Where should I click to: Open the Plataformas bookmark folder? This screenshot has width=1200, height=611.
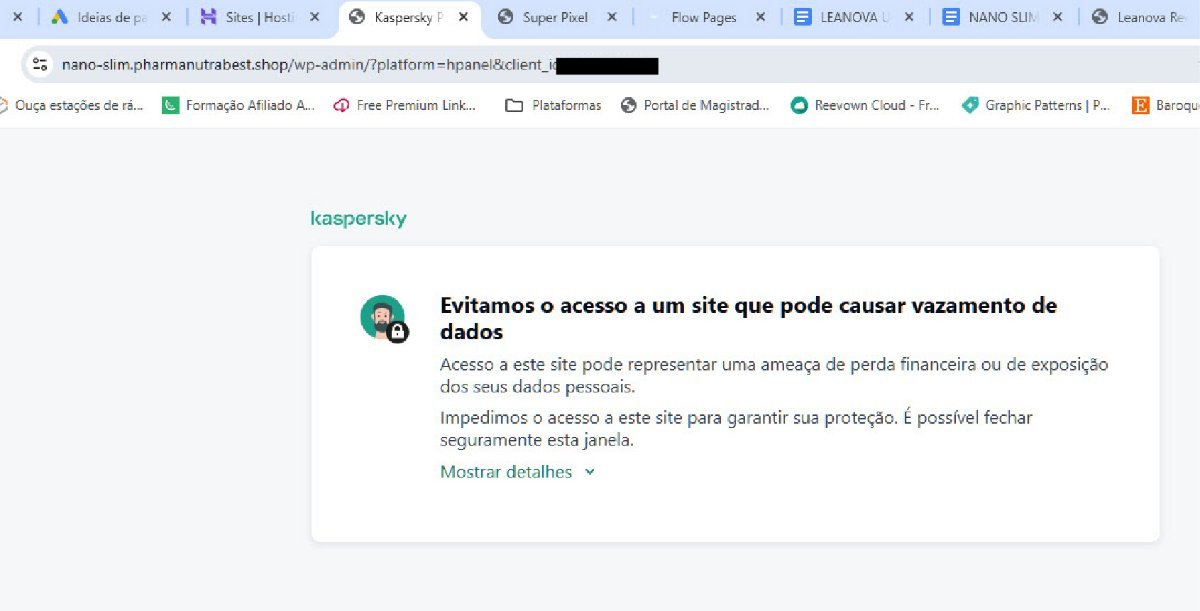[553, 105]
